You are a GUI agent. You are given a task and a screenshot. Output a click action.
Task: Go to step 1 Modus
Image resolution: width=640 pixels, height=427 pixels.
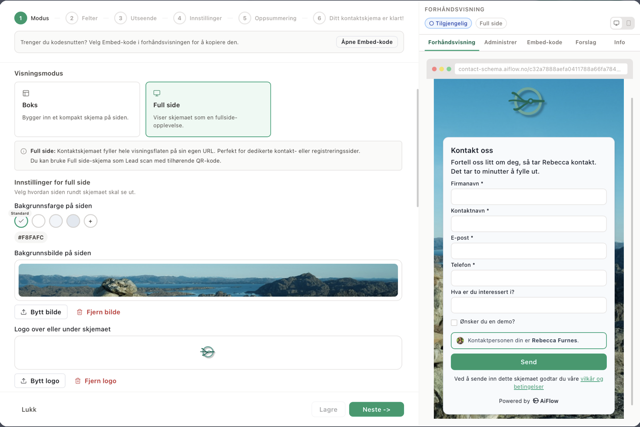(32, 18)
